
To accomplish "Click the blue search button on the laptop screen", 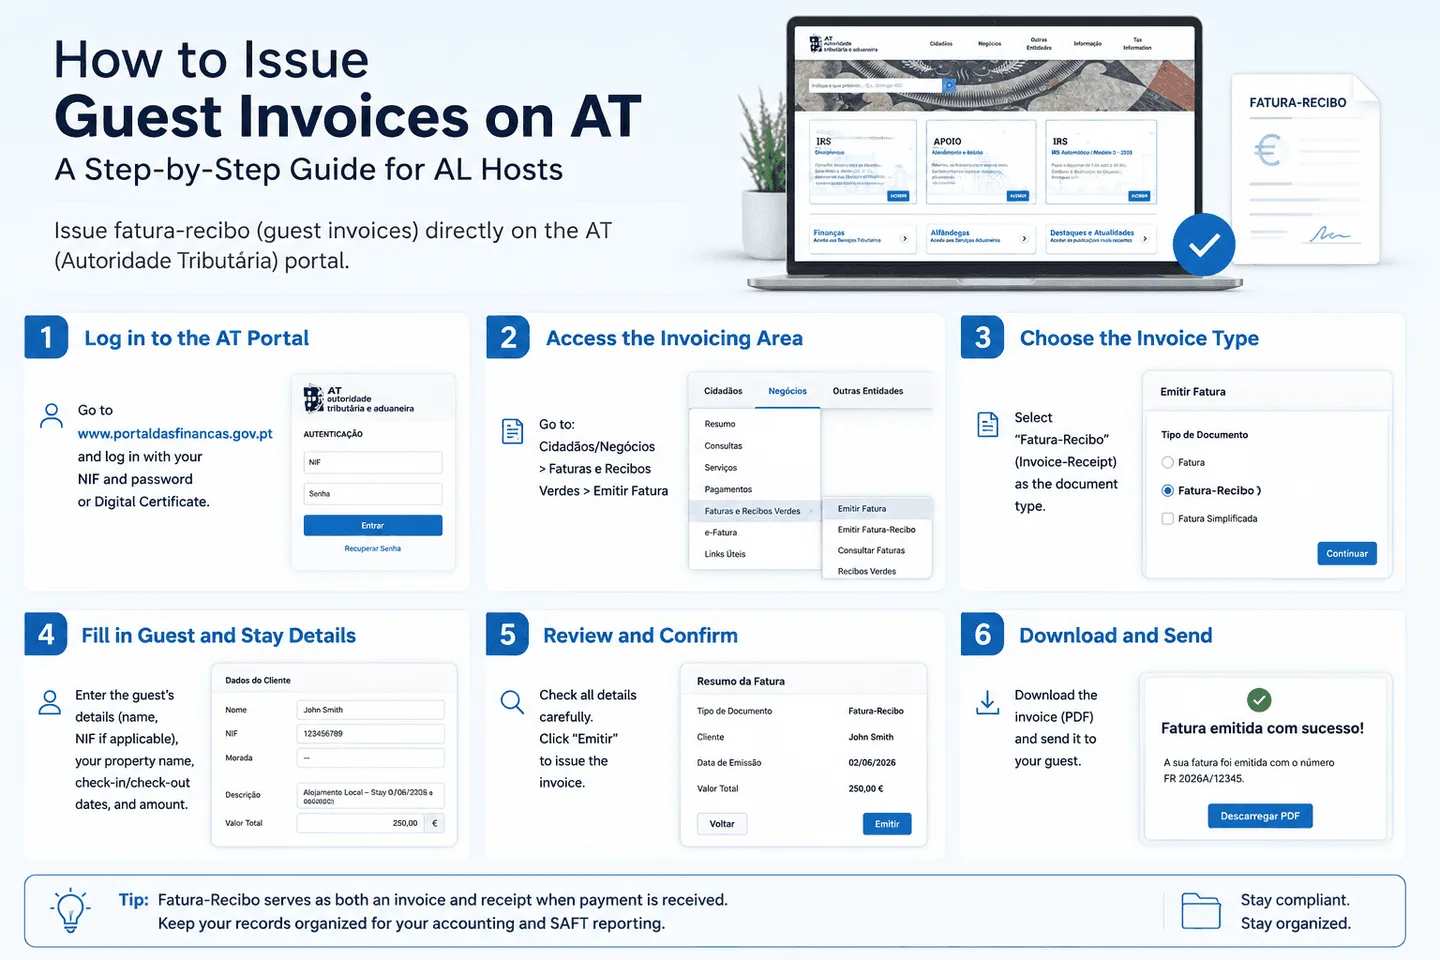I will tap(949, 86).
